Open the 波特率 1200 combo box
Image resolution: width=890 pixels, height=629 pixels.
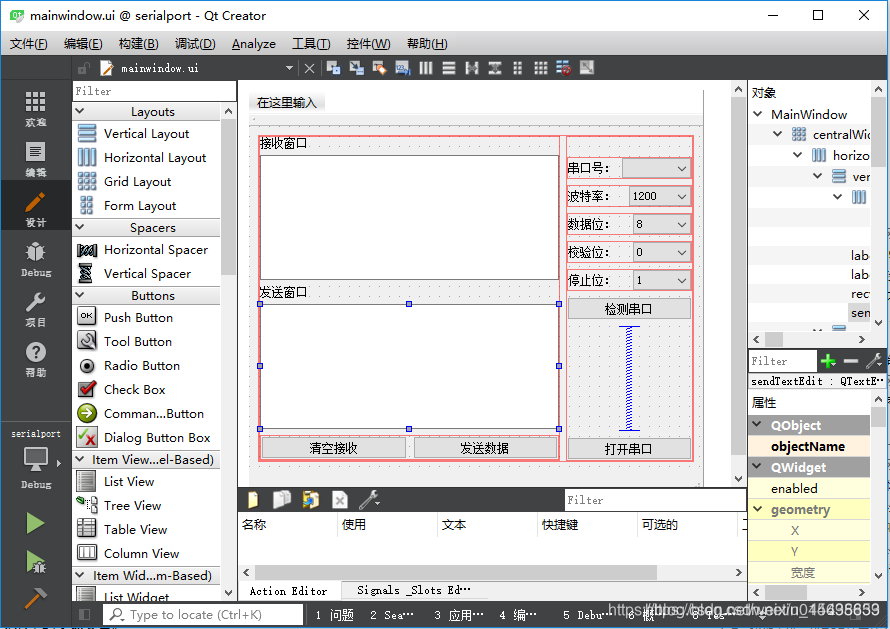(660, 196)
